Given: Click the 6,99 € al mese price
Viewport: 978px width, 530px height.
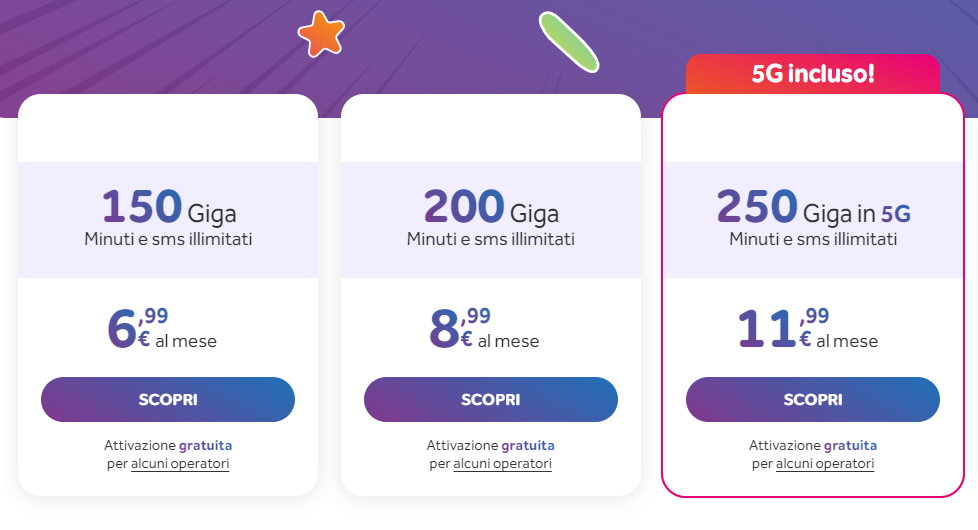Looking at the screenshot, I should 162,327.
